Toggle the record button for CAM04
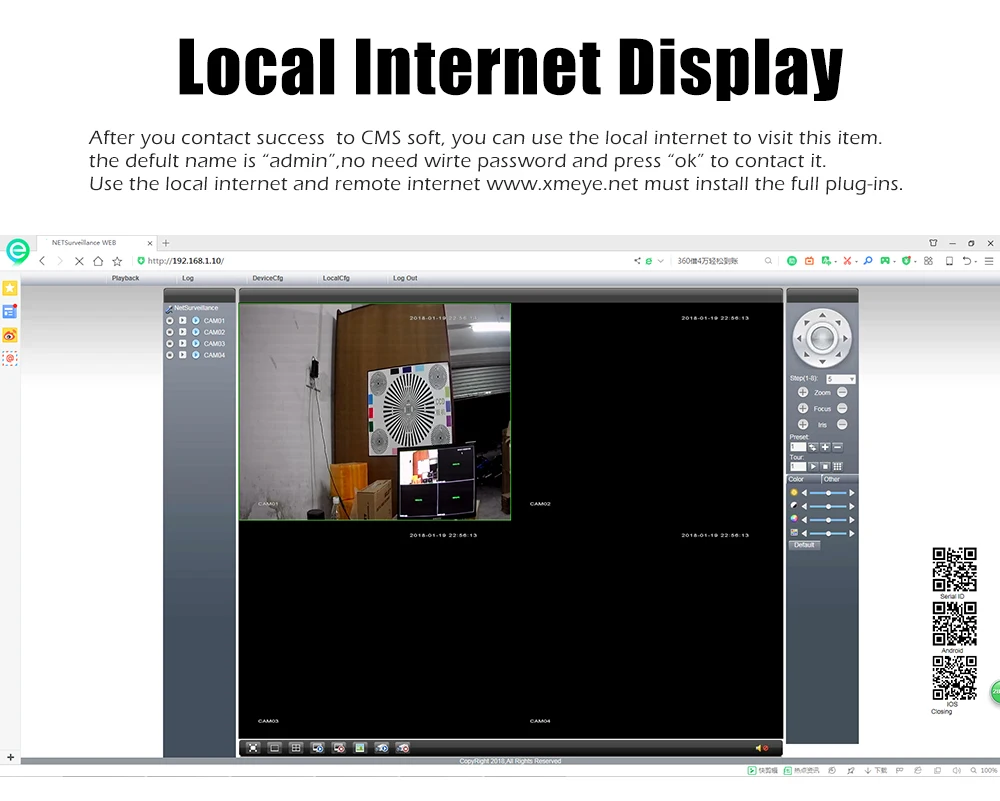 click(170, 355)
